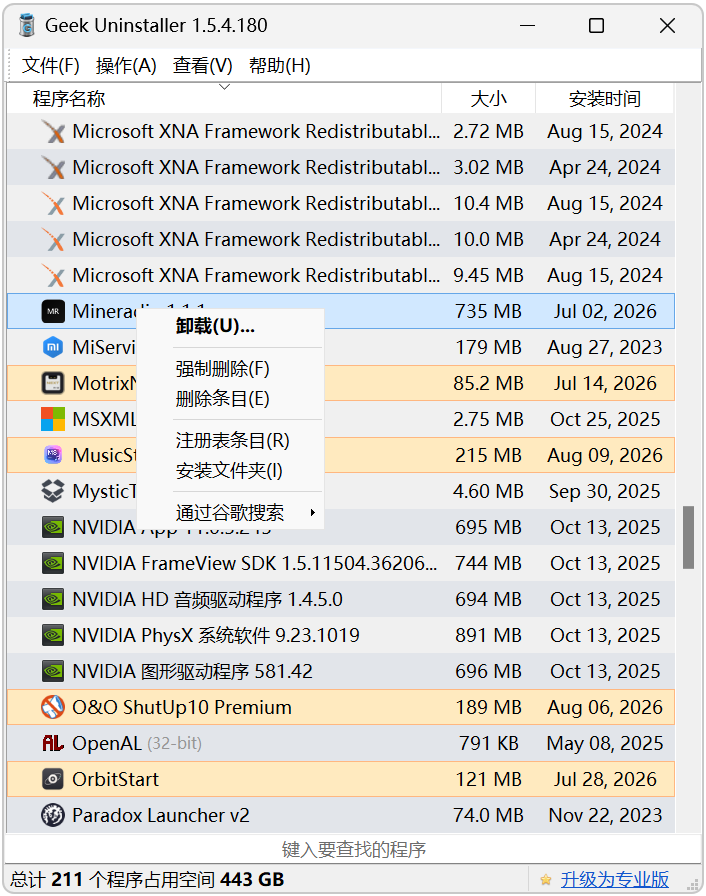This screenshot has height=896, width=706.
Task: Click the MysticT app icon
Action: (53, 491)
